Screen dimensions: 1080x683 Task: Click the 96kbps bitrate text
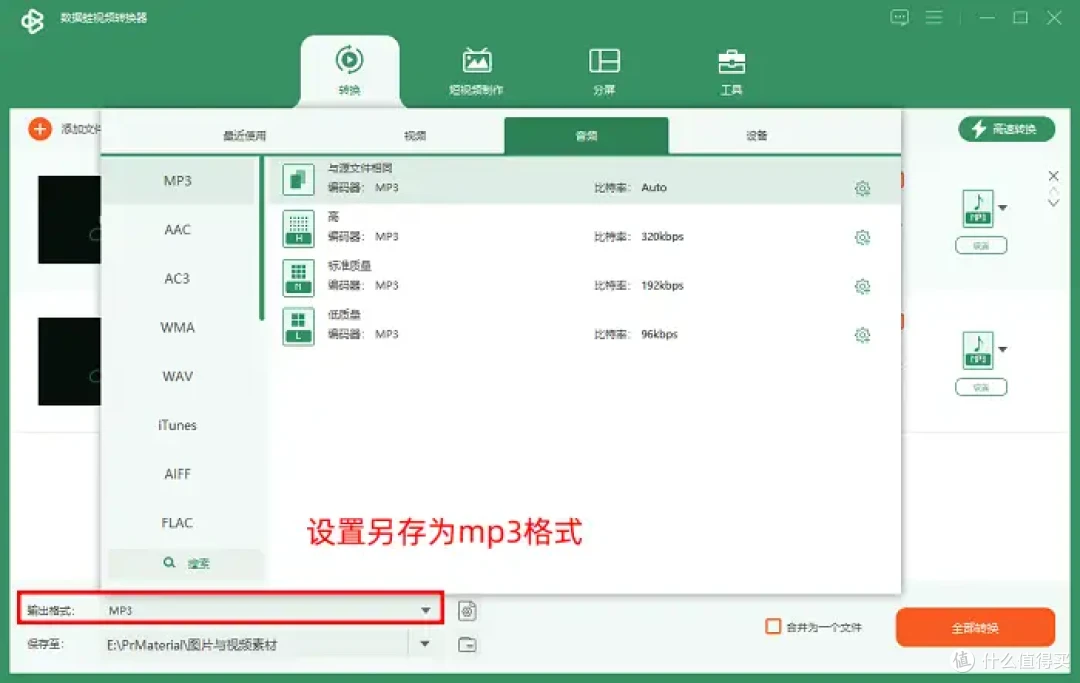pos(659,334)
